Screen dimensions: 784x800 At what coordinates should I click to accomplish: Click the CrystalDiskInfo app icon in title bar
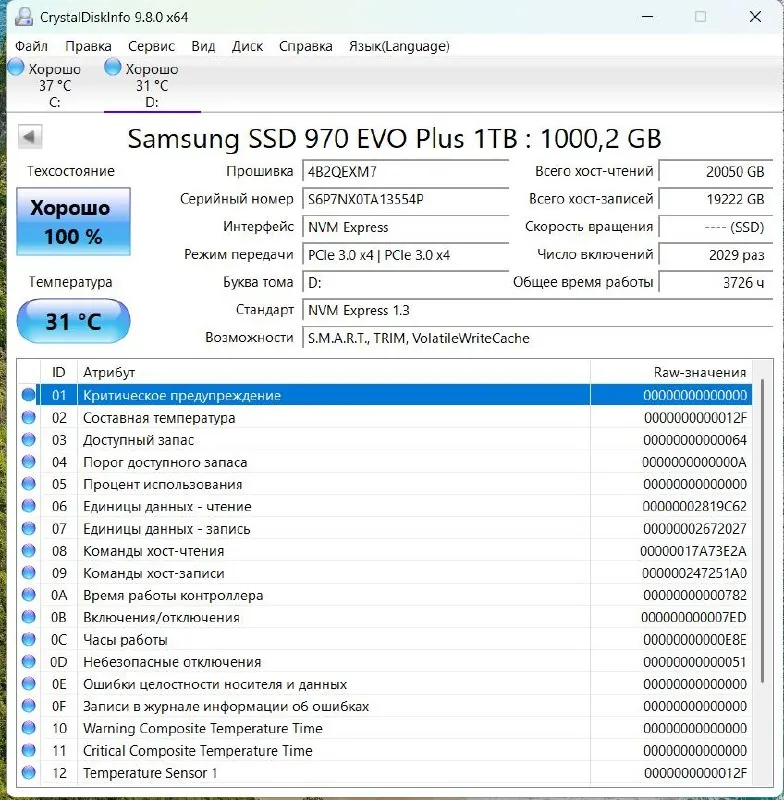coord(23,17)
